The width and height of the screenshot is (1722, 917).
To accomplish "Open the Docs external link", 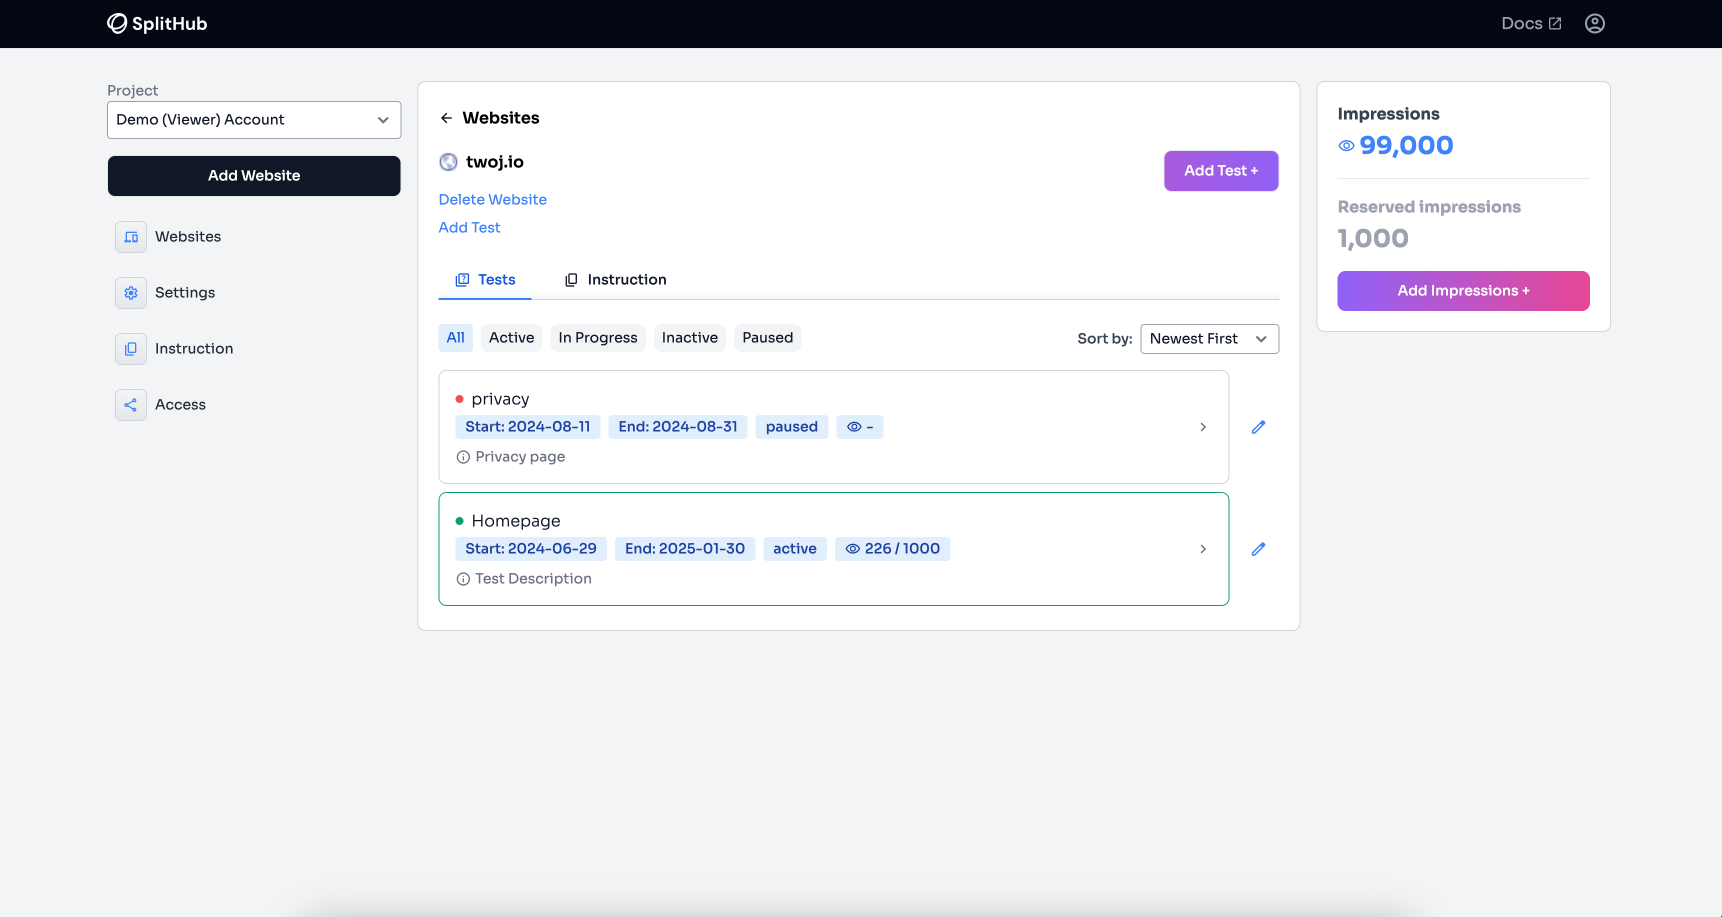I will click(x=1530, y=23).
